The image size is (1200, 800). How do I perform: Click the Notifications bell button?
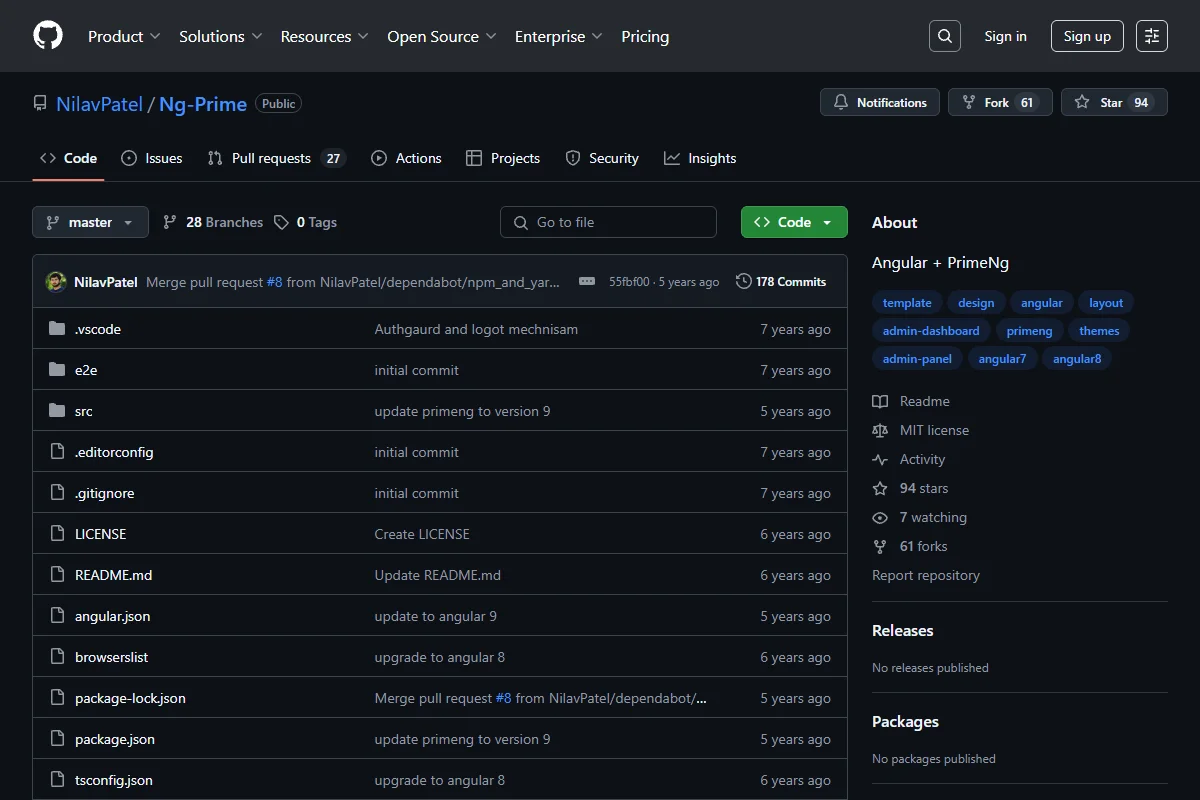coord(880,102)
